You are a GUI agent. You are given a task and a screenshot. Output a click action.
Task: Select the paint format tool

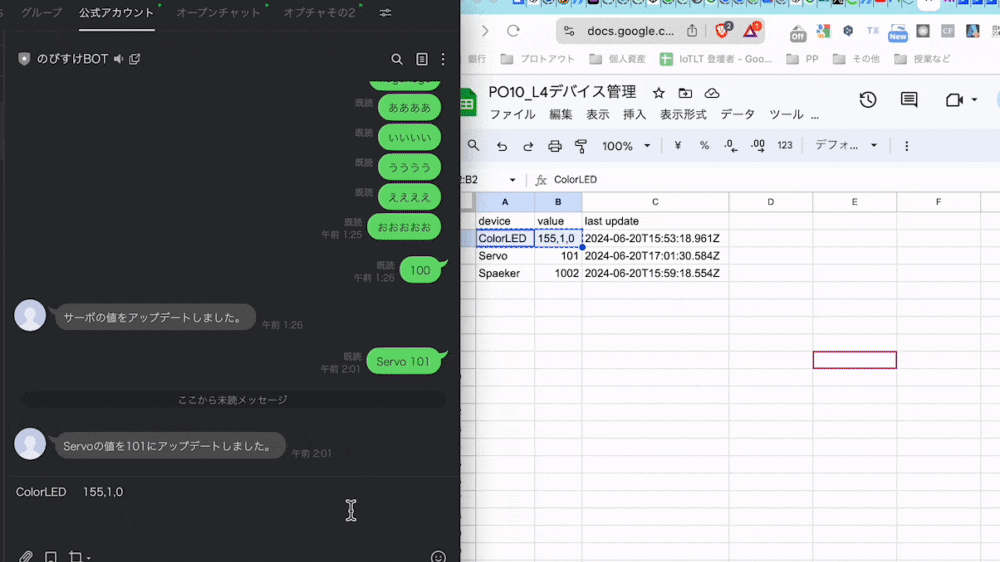(580, 146)
